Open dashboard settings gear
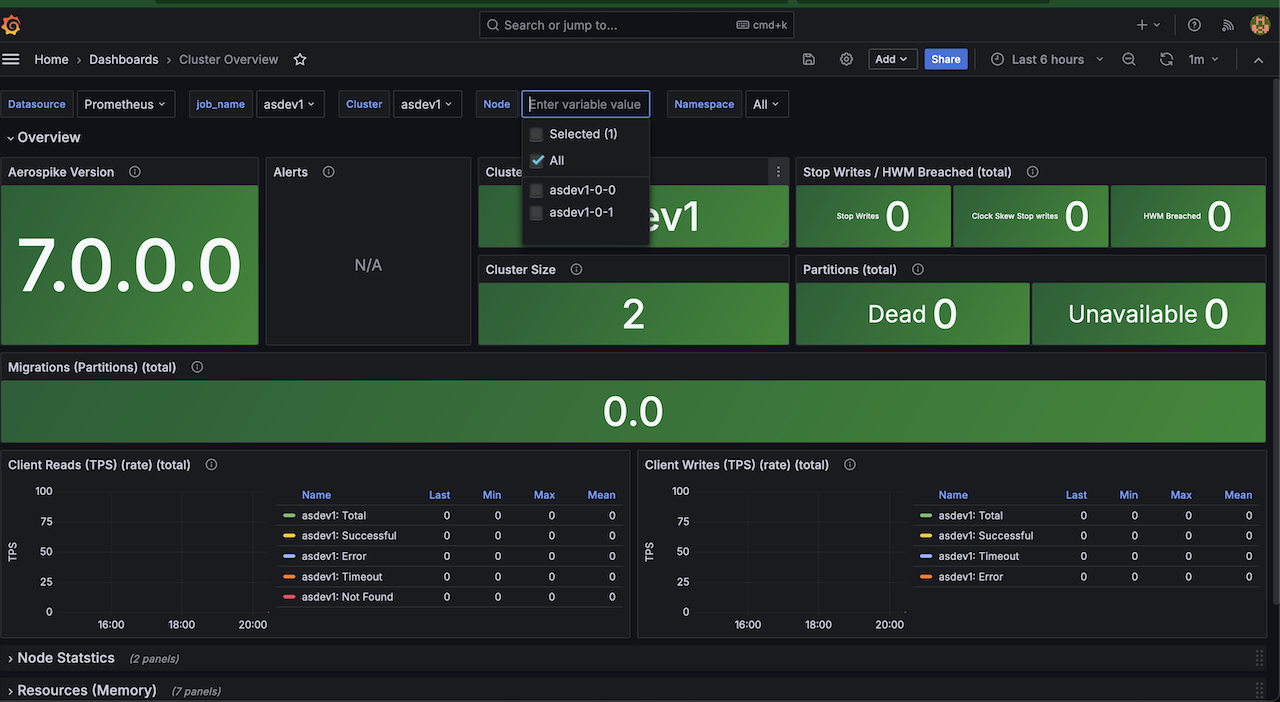Image resolution: width=1280 pixels, height=702 pixels. click(x=847, y=59)
